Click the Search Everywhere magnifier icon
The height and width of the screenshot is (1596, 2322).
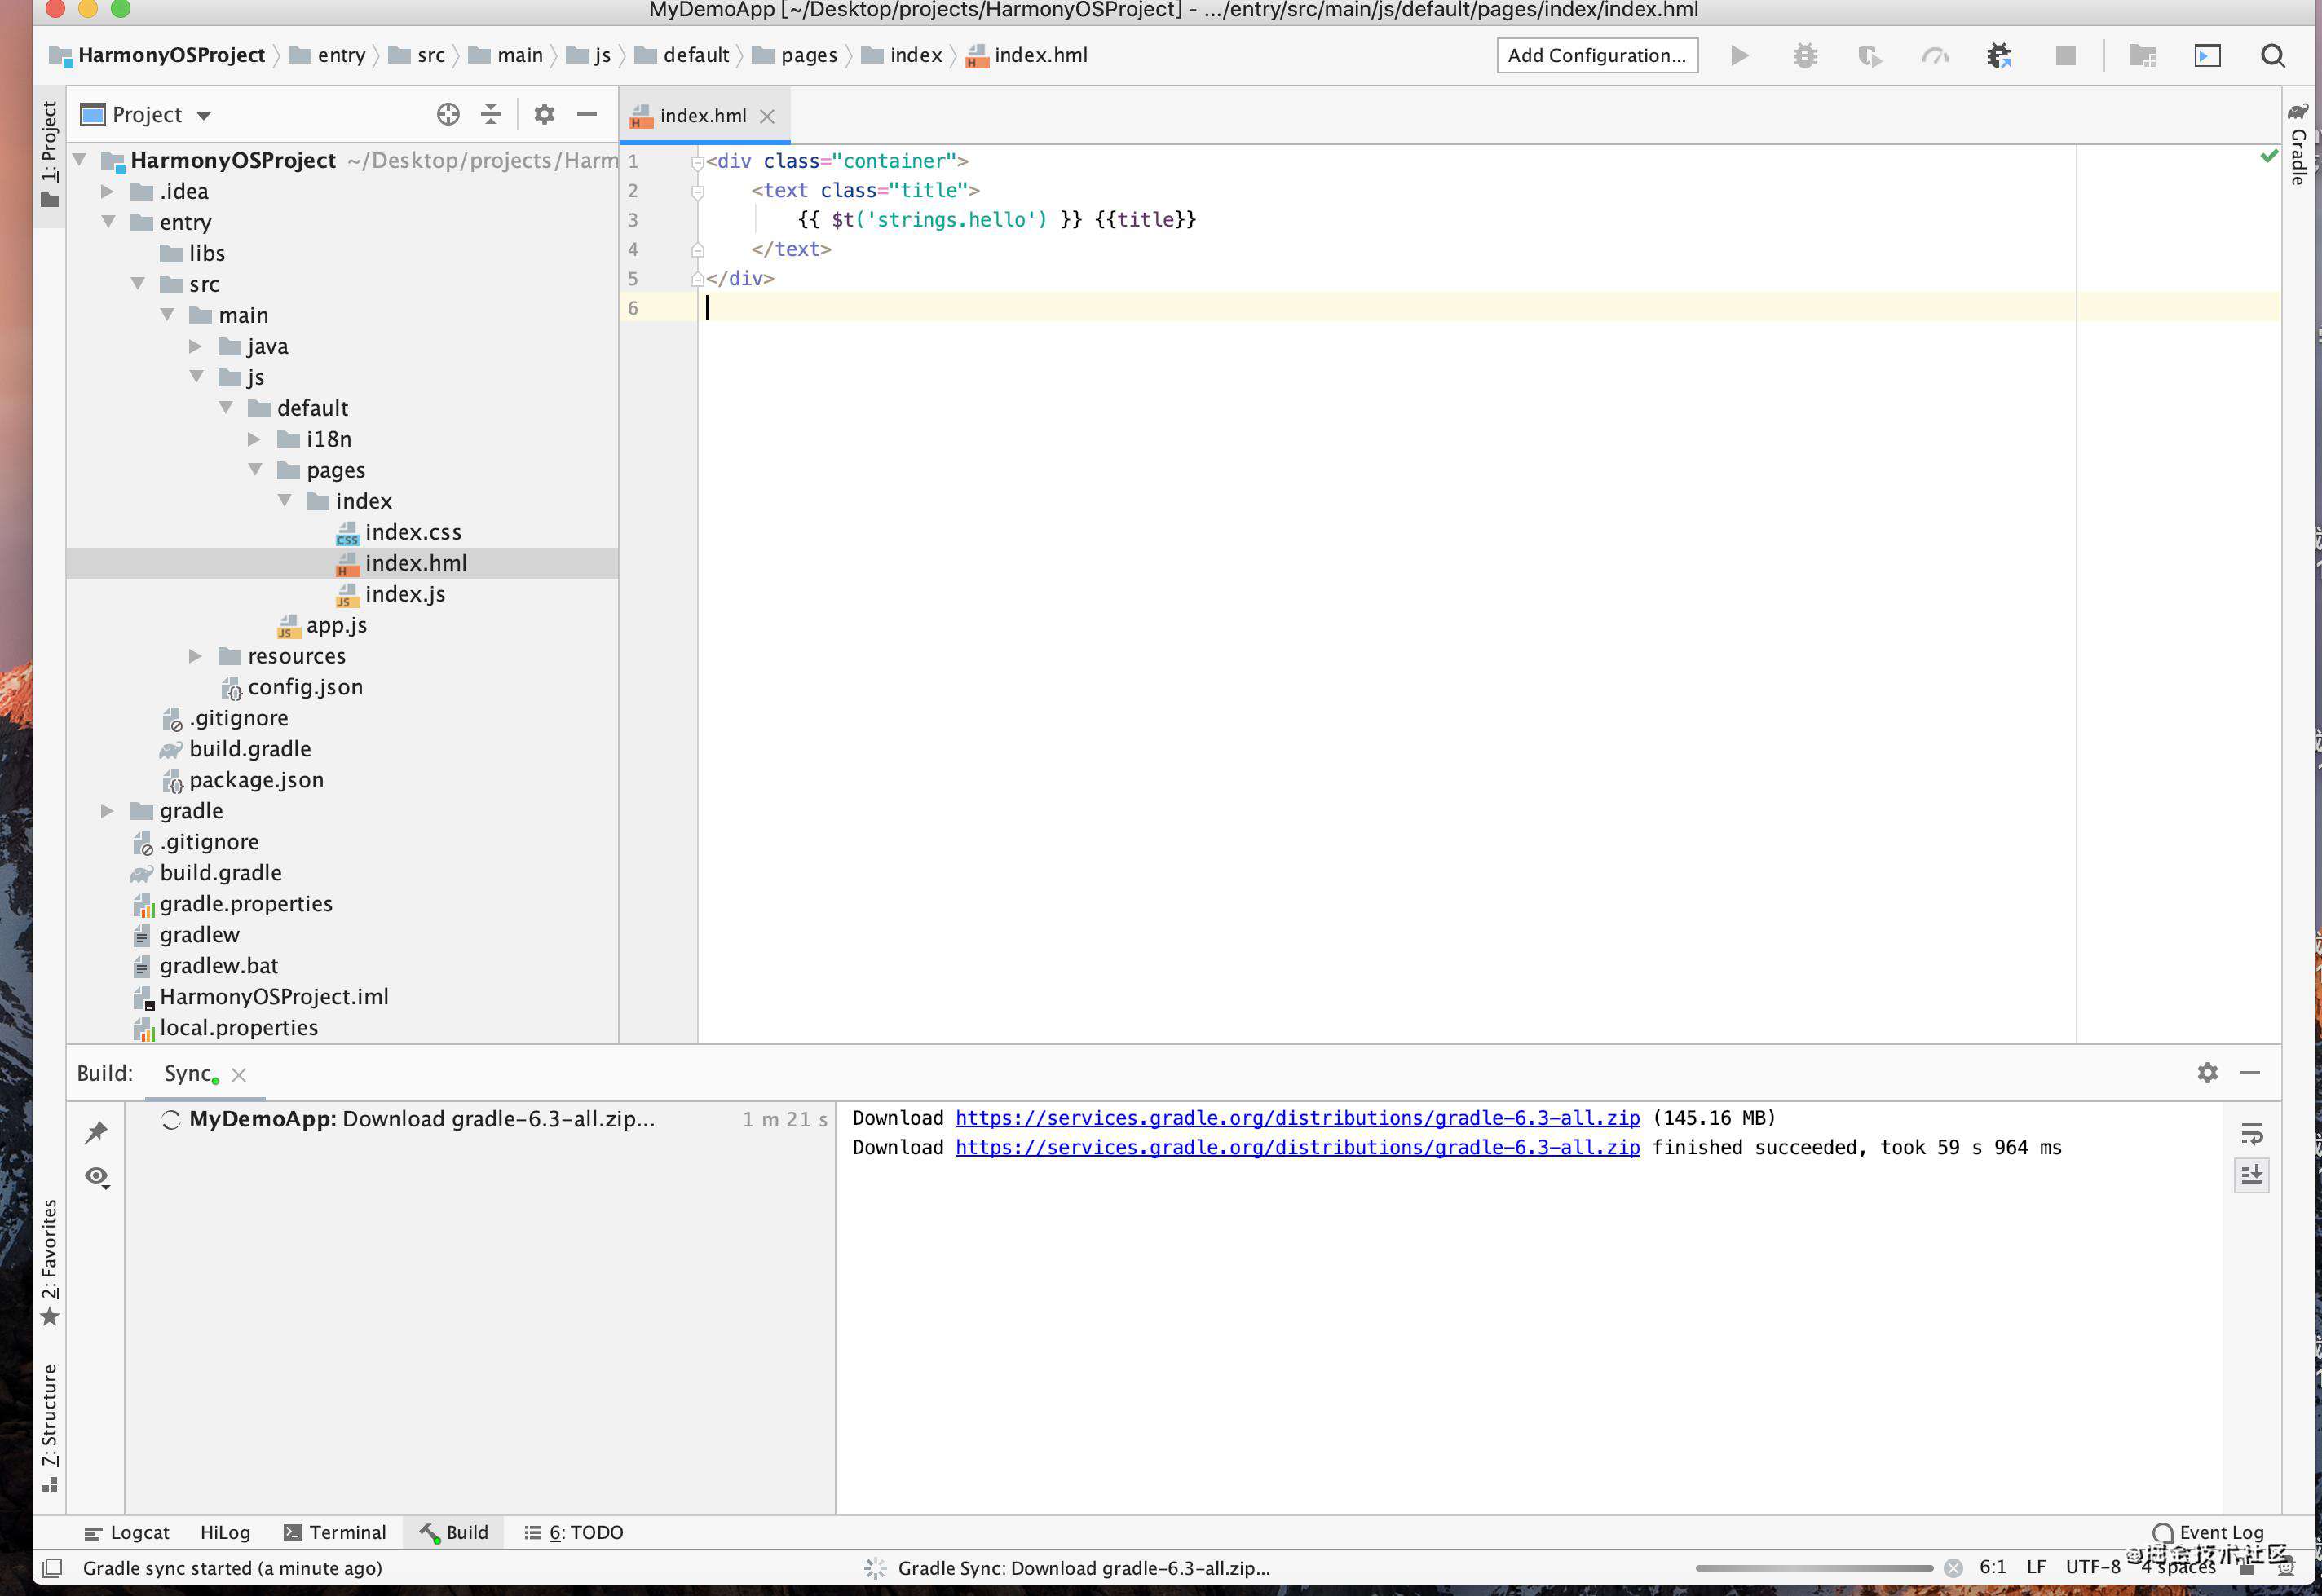(x=2273, y=56)
